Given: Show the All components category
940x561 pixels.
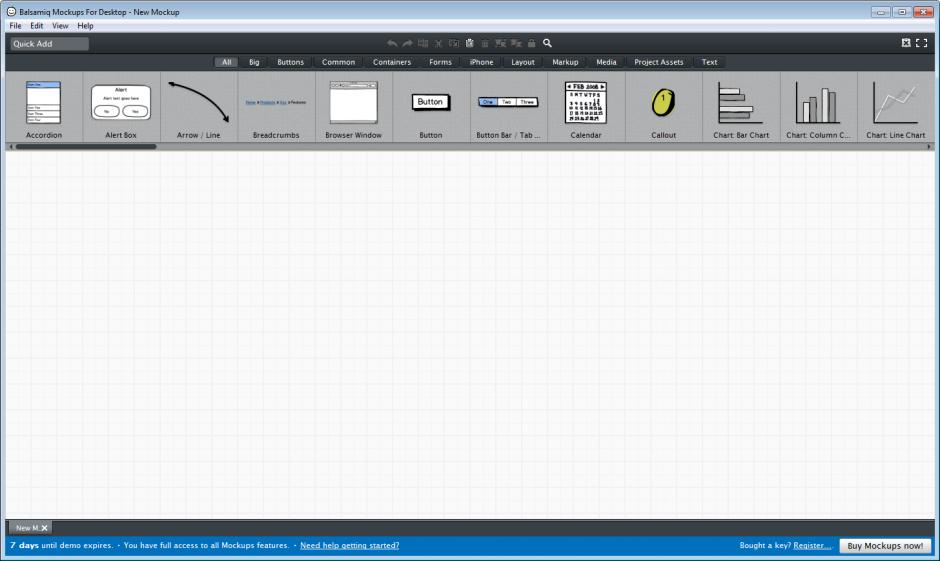Looking at the screenshot, I should [x=227, y=62].
